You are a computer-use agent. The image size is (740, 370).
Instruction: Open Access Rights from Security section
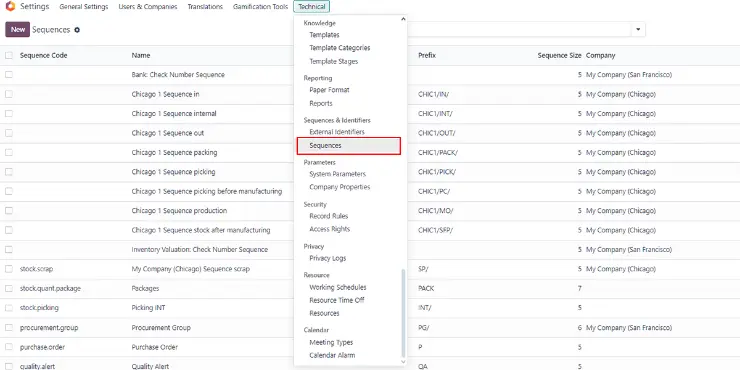coord(329,229)
